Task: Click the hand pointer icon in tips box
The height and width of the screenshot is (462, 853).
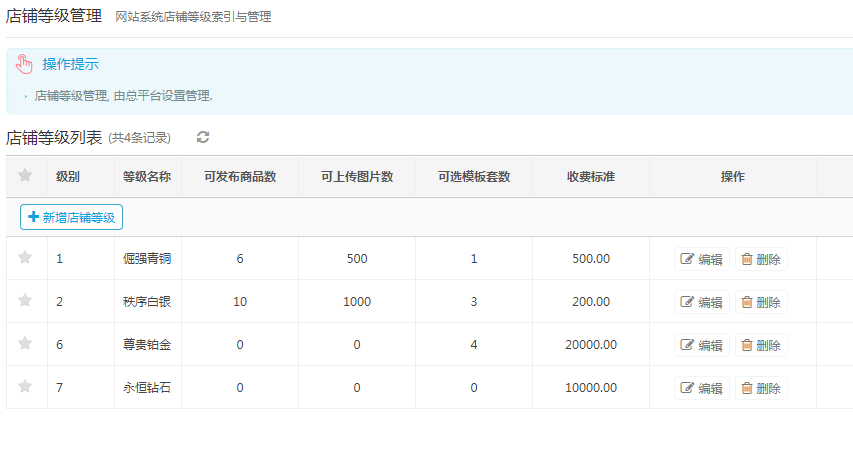Action: point(25,65)
